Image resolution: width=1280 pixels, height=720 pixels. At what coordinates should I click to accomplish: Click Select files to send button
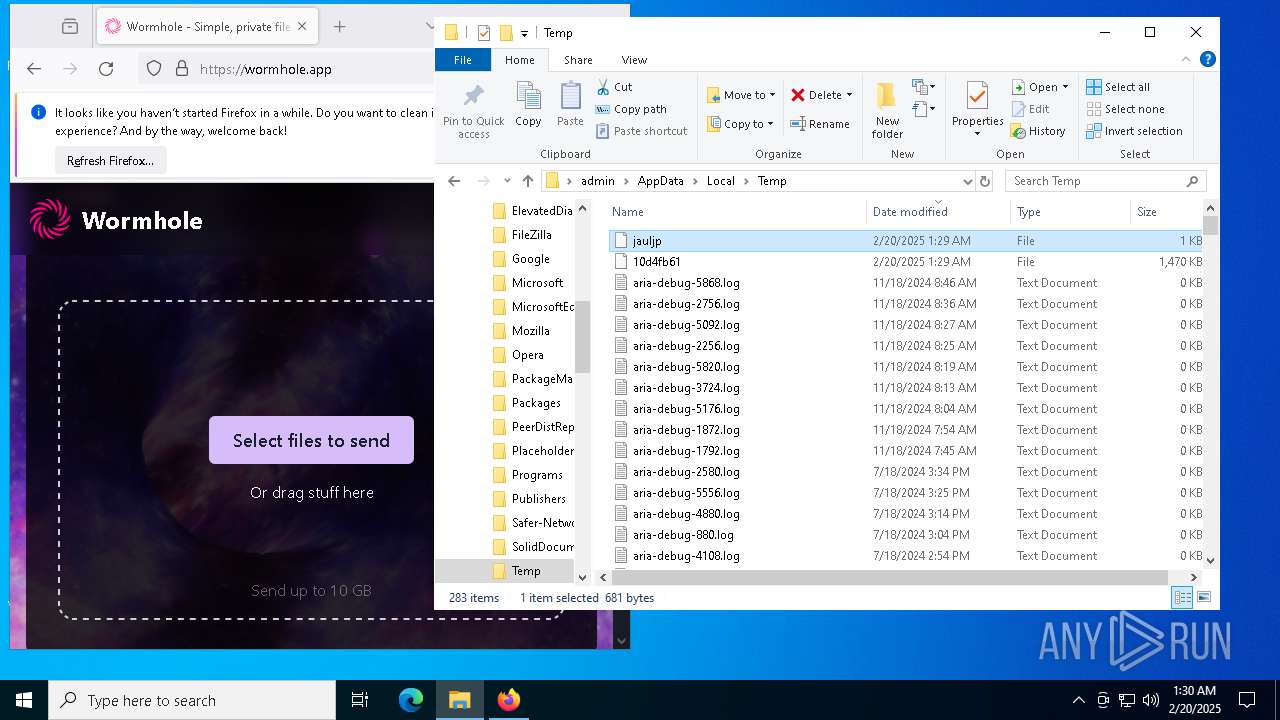pyautogui.click(x=311, y=440)
